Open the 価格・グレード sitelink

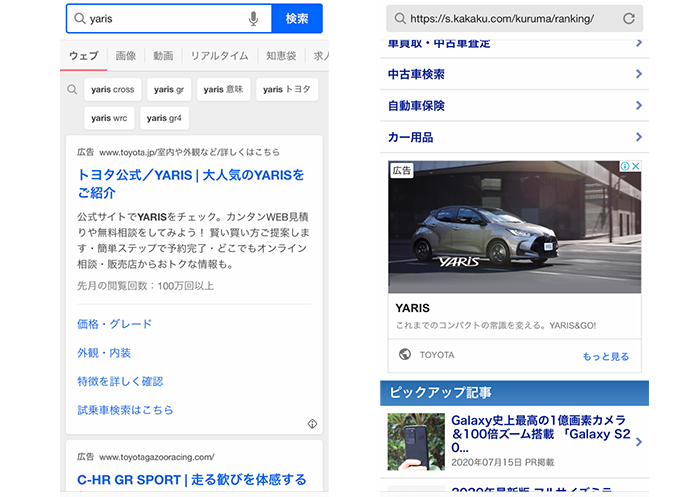[x=114, y=324]
